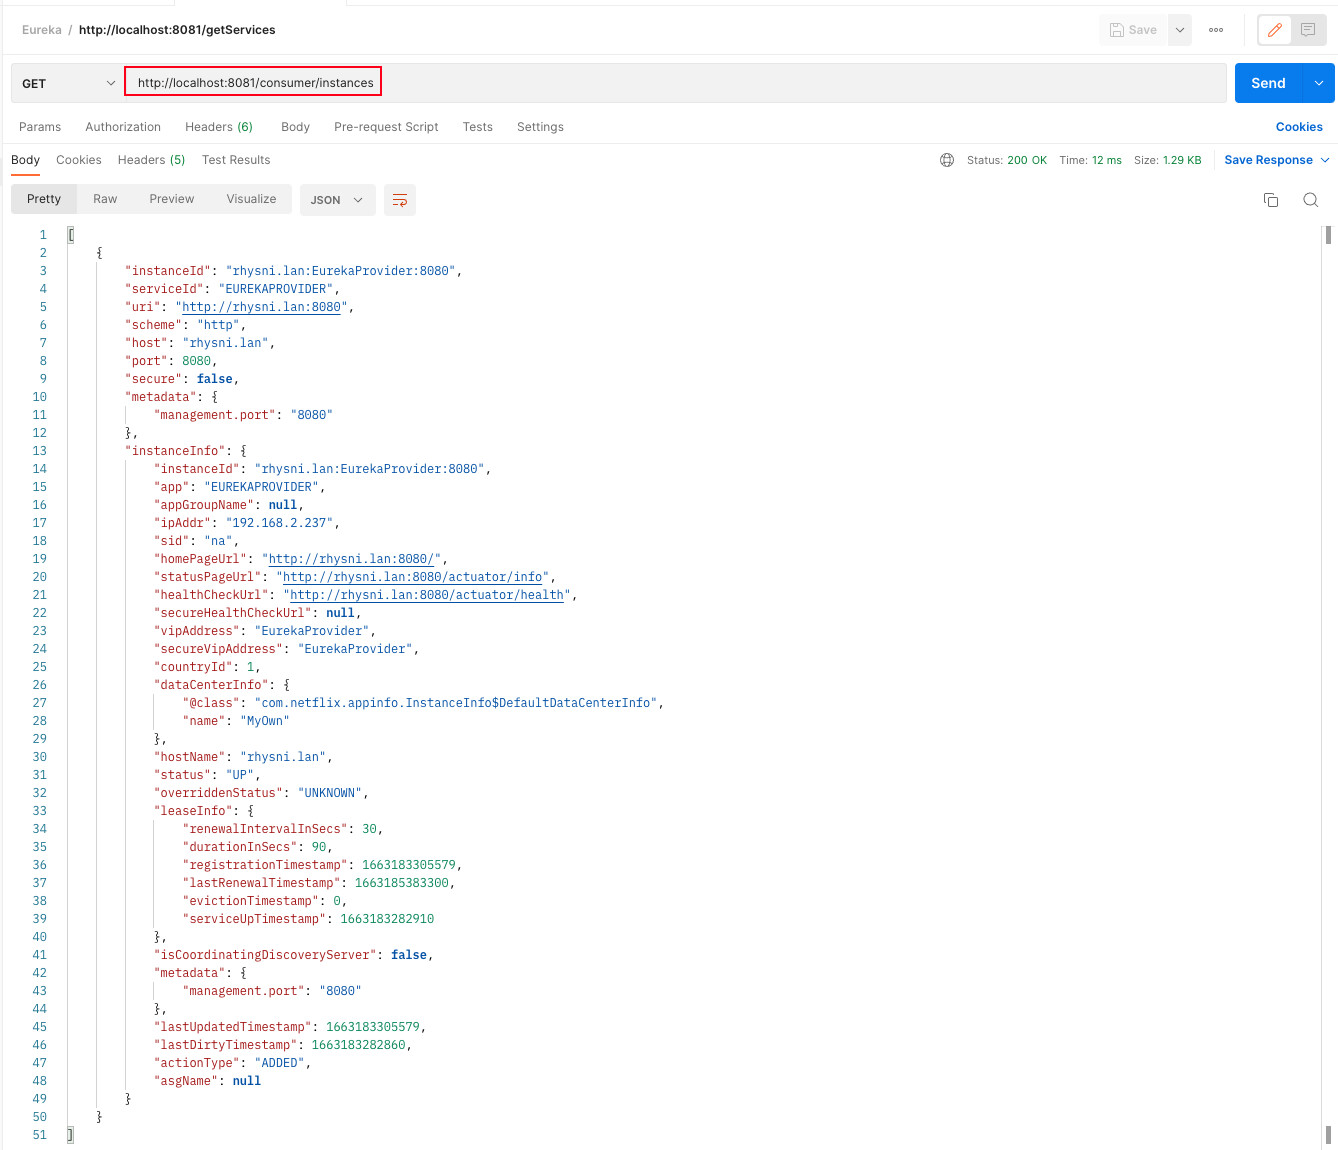
Task: Open the healthCheckUrl actuator/health link
Action: click(x=427, y=595)
